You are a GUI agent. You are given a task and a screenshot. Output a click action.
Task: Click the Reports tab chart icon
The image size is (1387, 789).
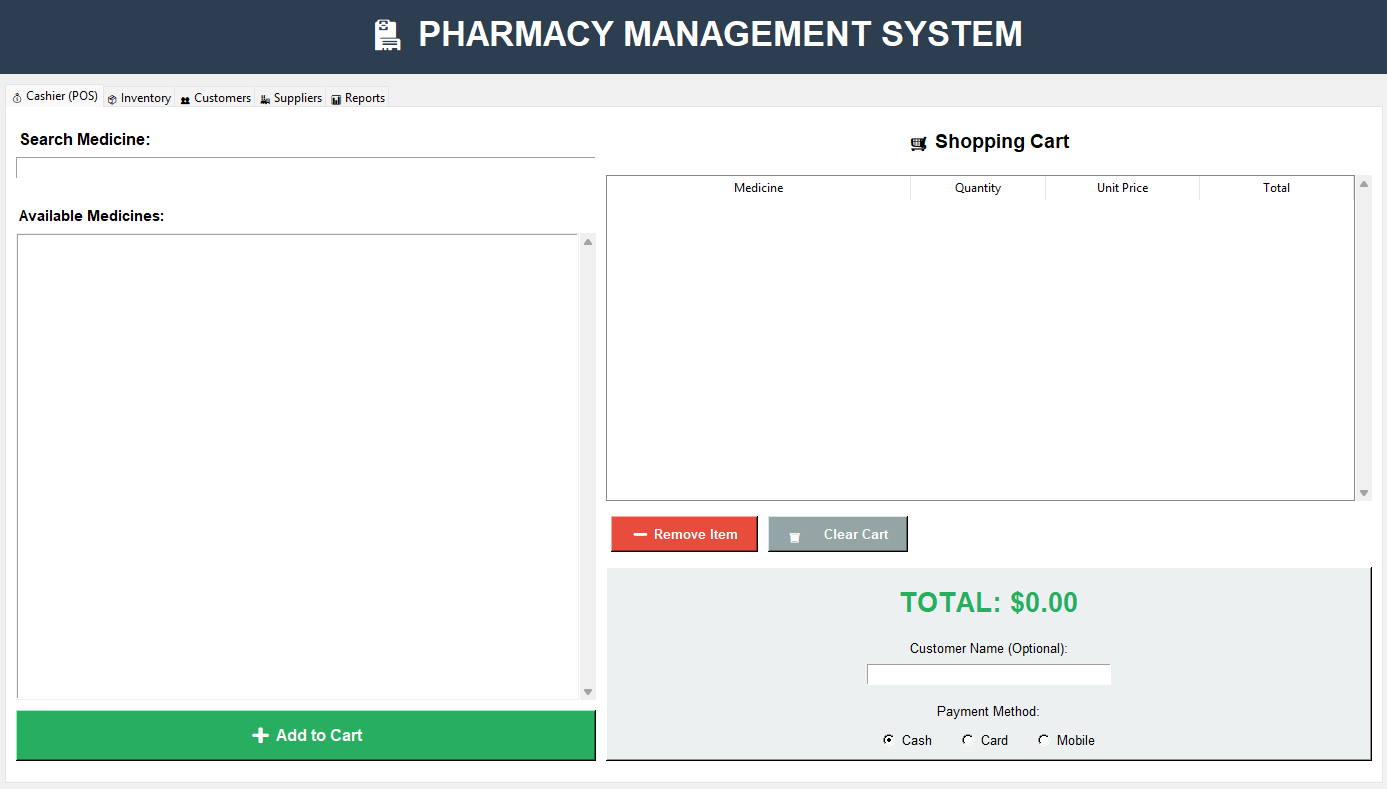[336, 99]
